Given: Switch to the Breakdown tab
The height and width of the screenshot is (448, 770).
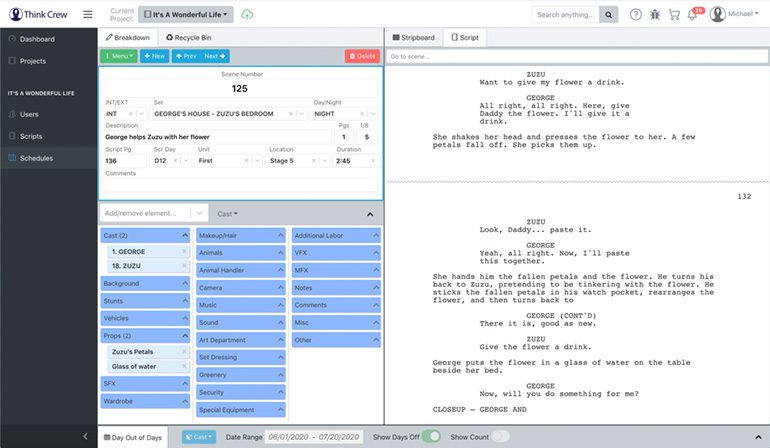Looking at the screenshot, I should coord(128,37).
